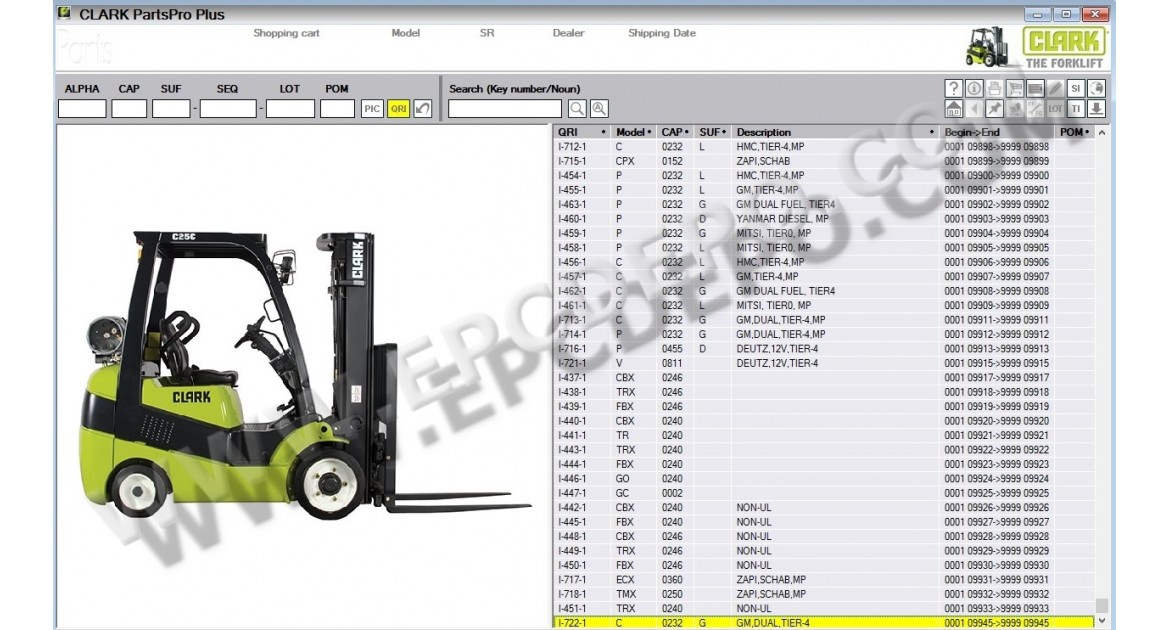This screenshot has height=630, width=1170.
Task: Click the forklift product image
Action: [x=304, y=375]
